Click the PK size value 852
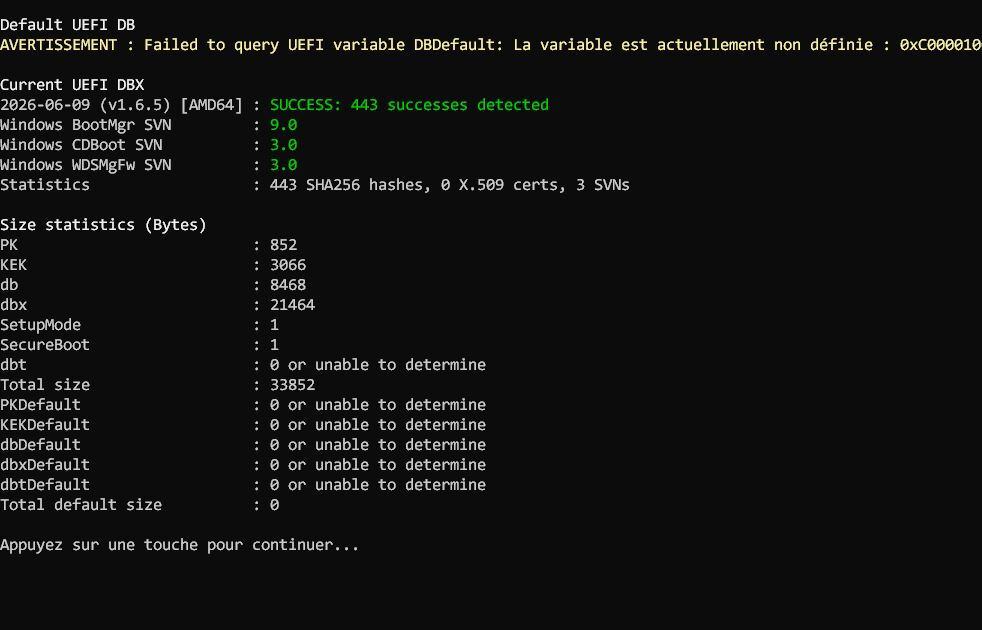 284,245
